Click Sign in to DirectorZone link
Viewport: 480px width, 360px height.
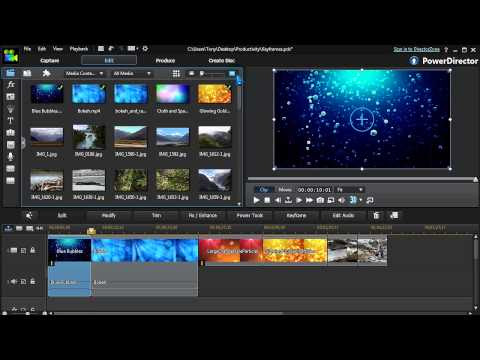pyautogui.click(x=416, y=49)
